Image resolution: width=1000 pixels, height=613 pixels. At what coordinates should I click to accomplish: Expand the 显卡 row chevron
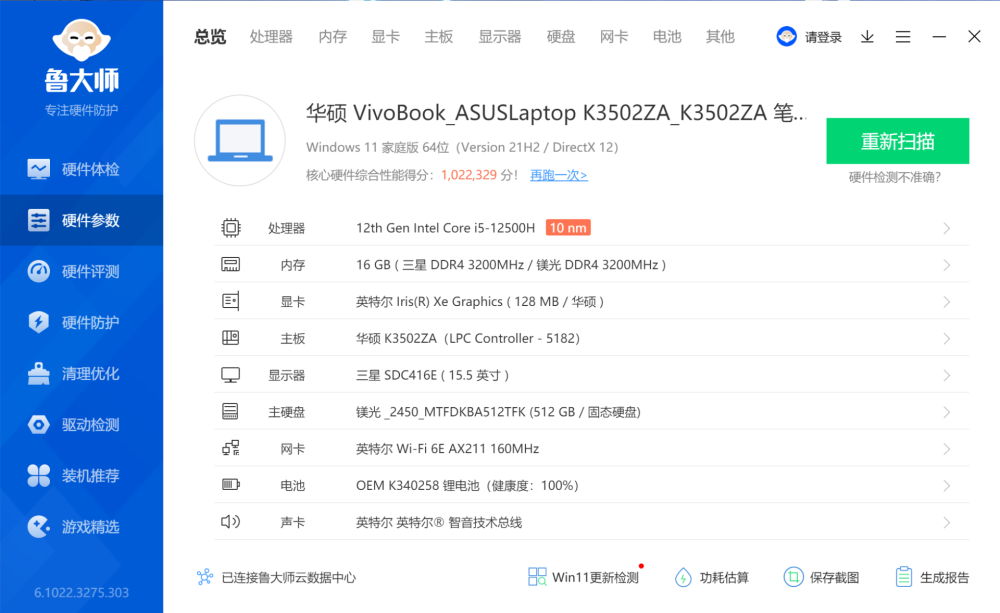946,302
